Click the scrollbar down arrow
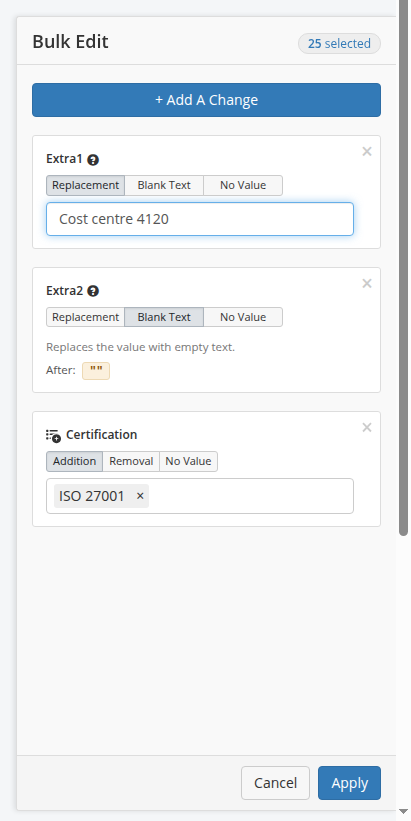 click(403, 812)
